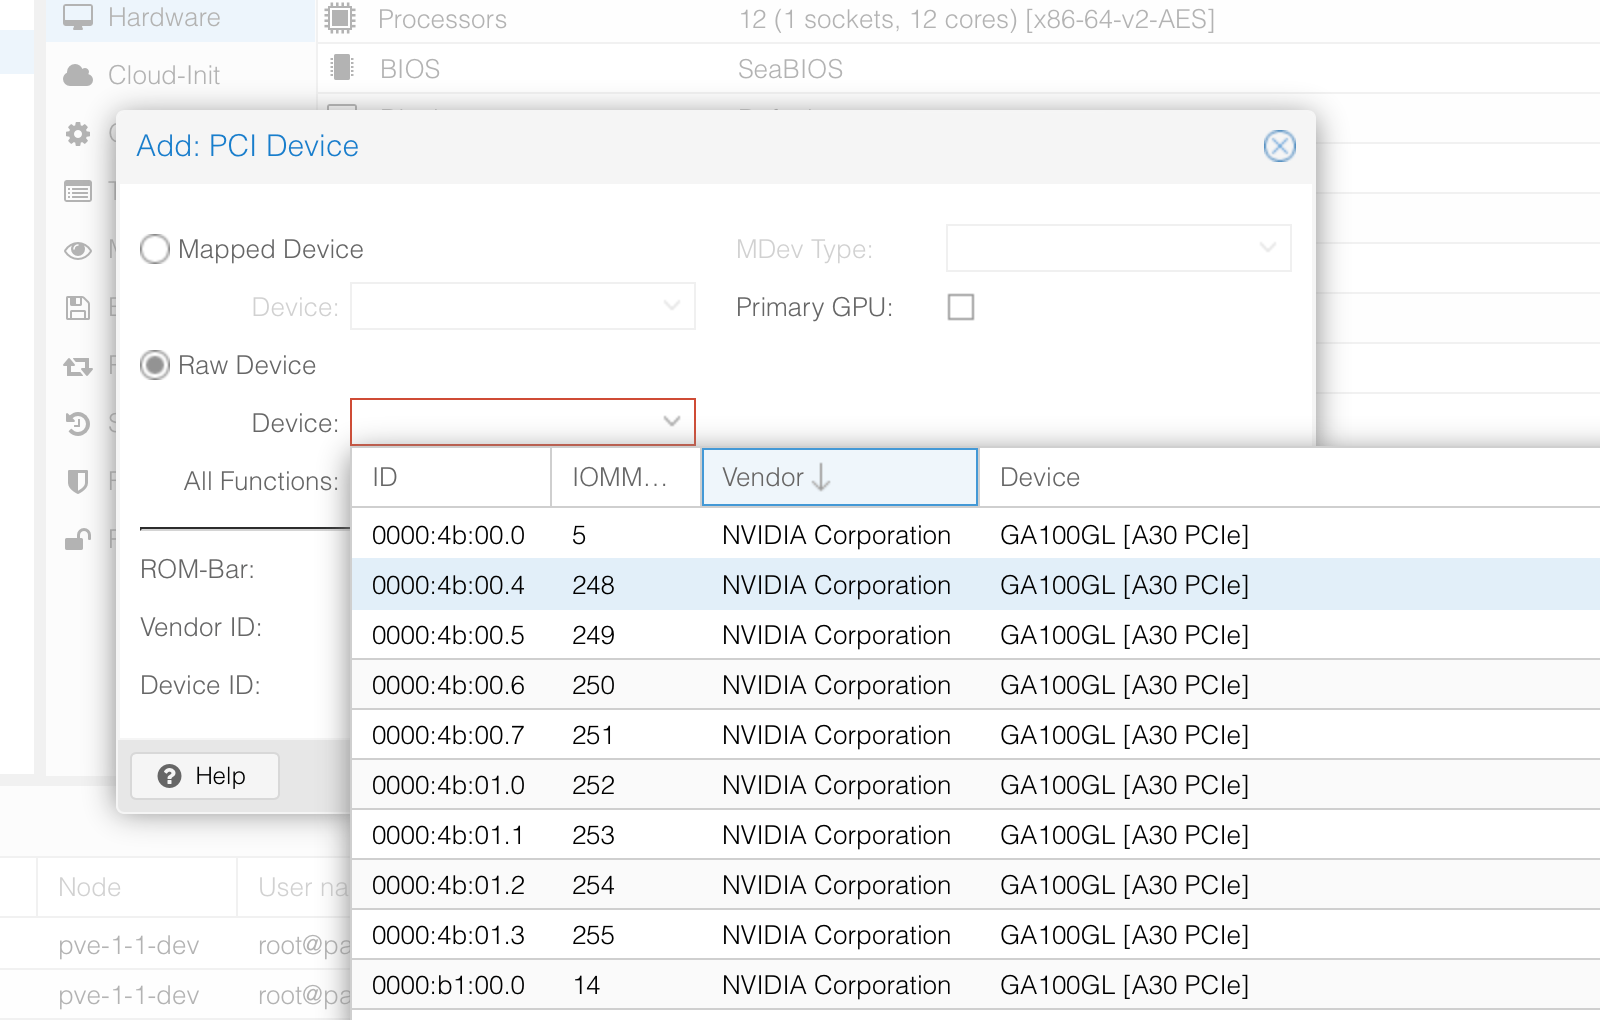Sort by the Vendor column header
This screenshot has height=1020, width=1600.
coord(840,477)
